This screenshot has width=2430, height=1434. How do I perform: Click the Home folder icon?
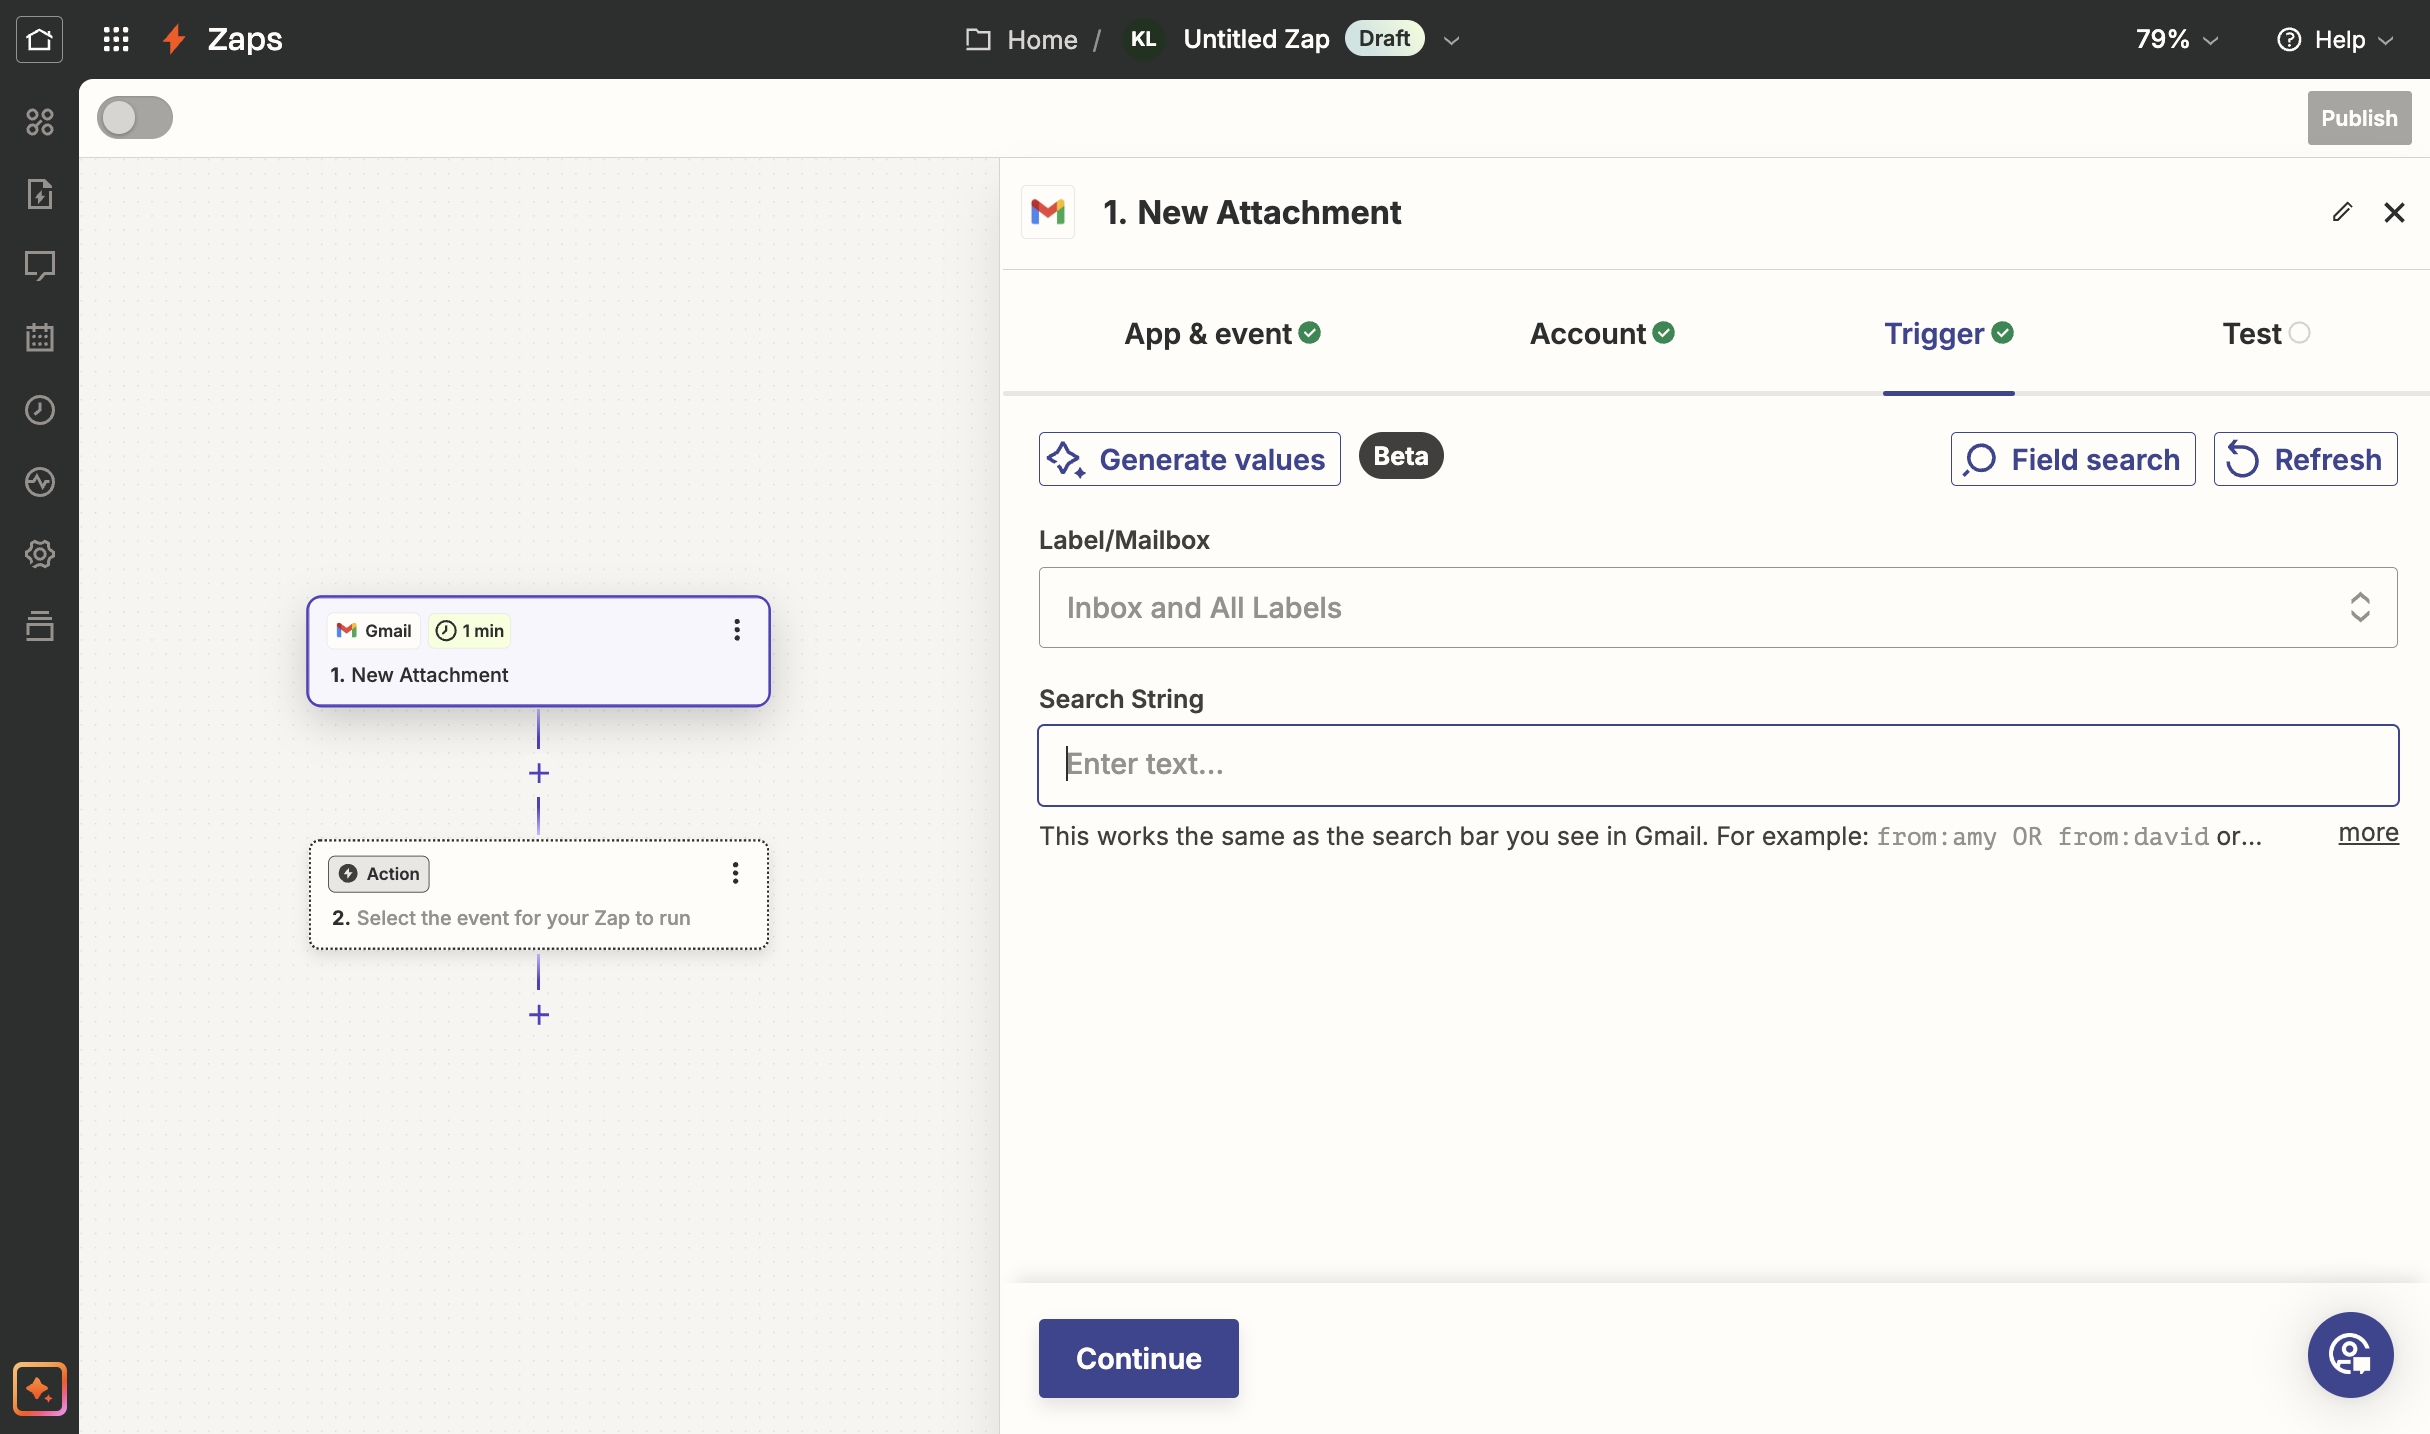978,39
